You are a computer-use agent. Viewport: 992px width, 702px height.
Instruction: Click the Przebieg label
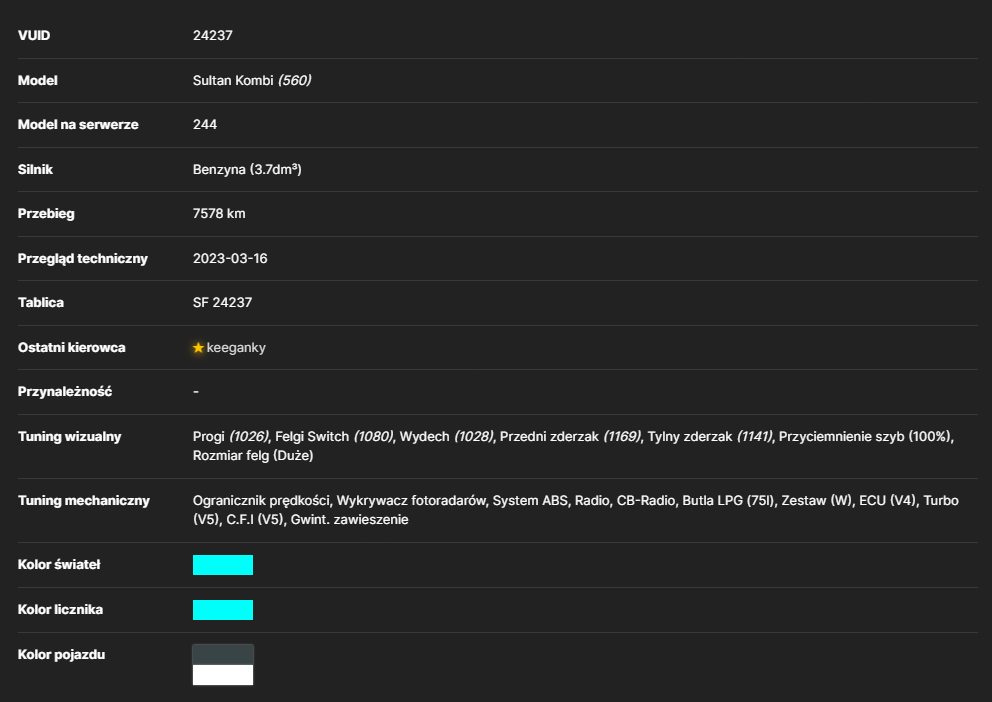[x=46, y=214]
